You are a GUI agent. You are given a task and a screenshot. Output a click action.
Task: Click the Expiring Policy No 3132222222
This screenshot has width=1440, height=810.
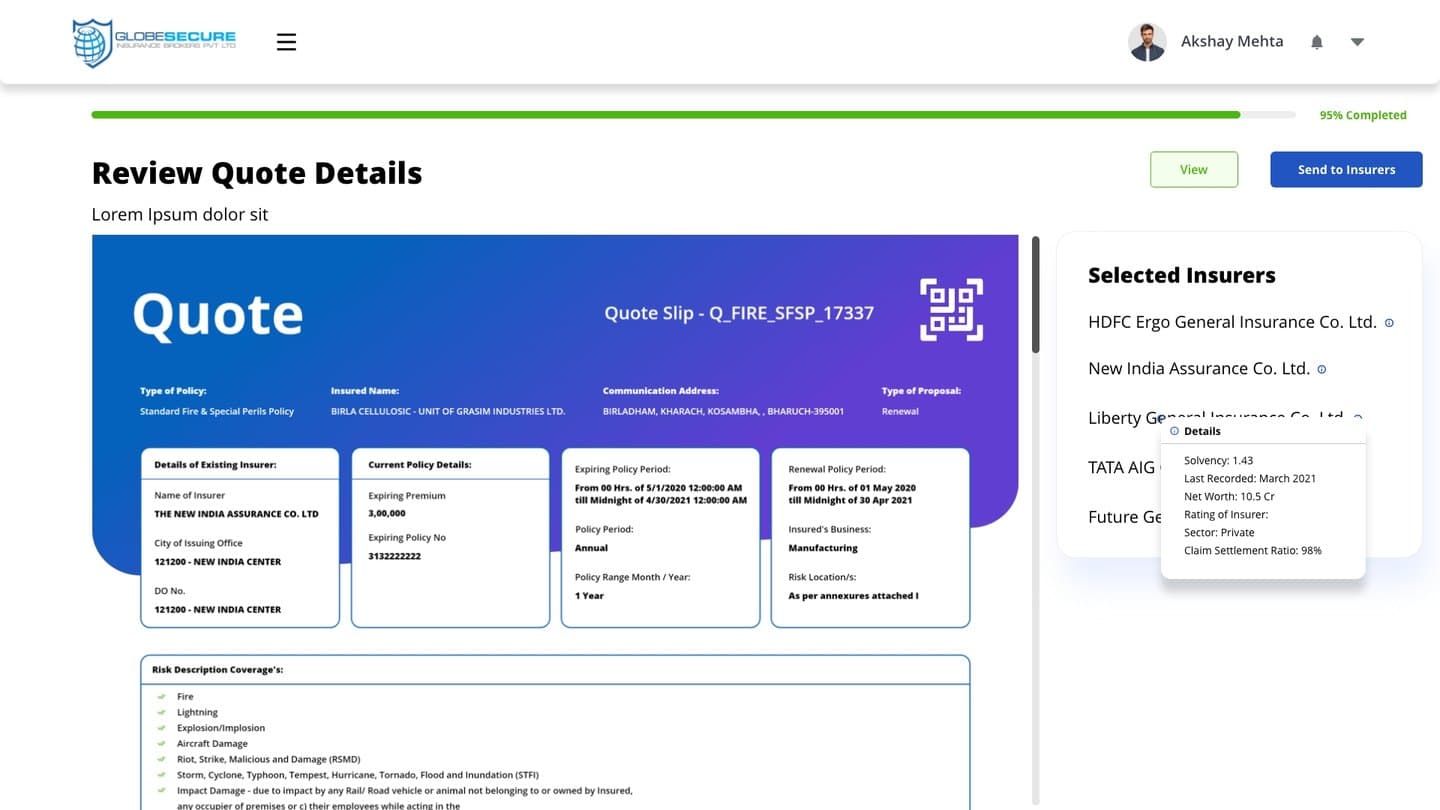click(394, 556)
